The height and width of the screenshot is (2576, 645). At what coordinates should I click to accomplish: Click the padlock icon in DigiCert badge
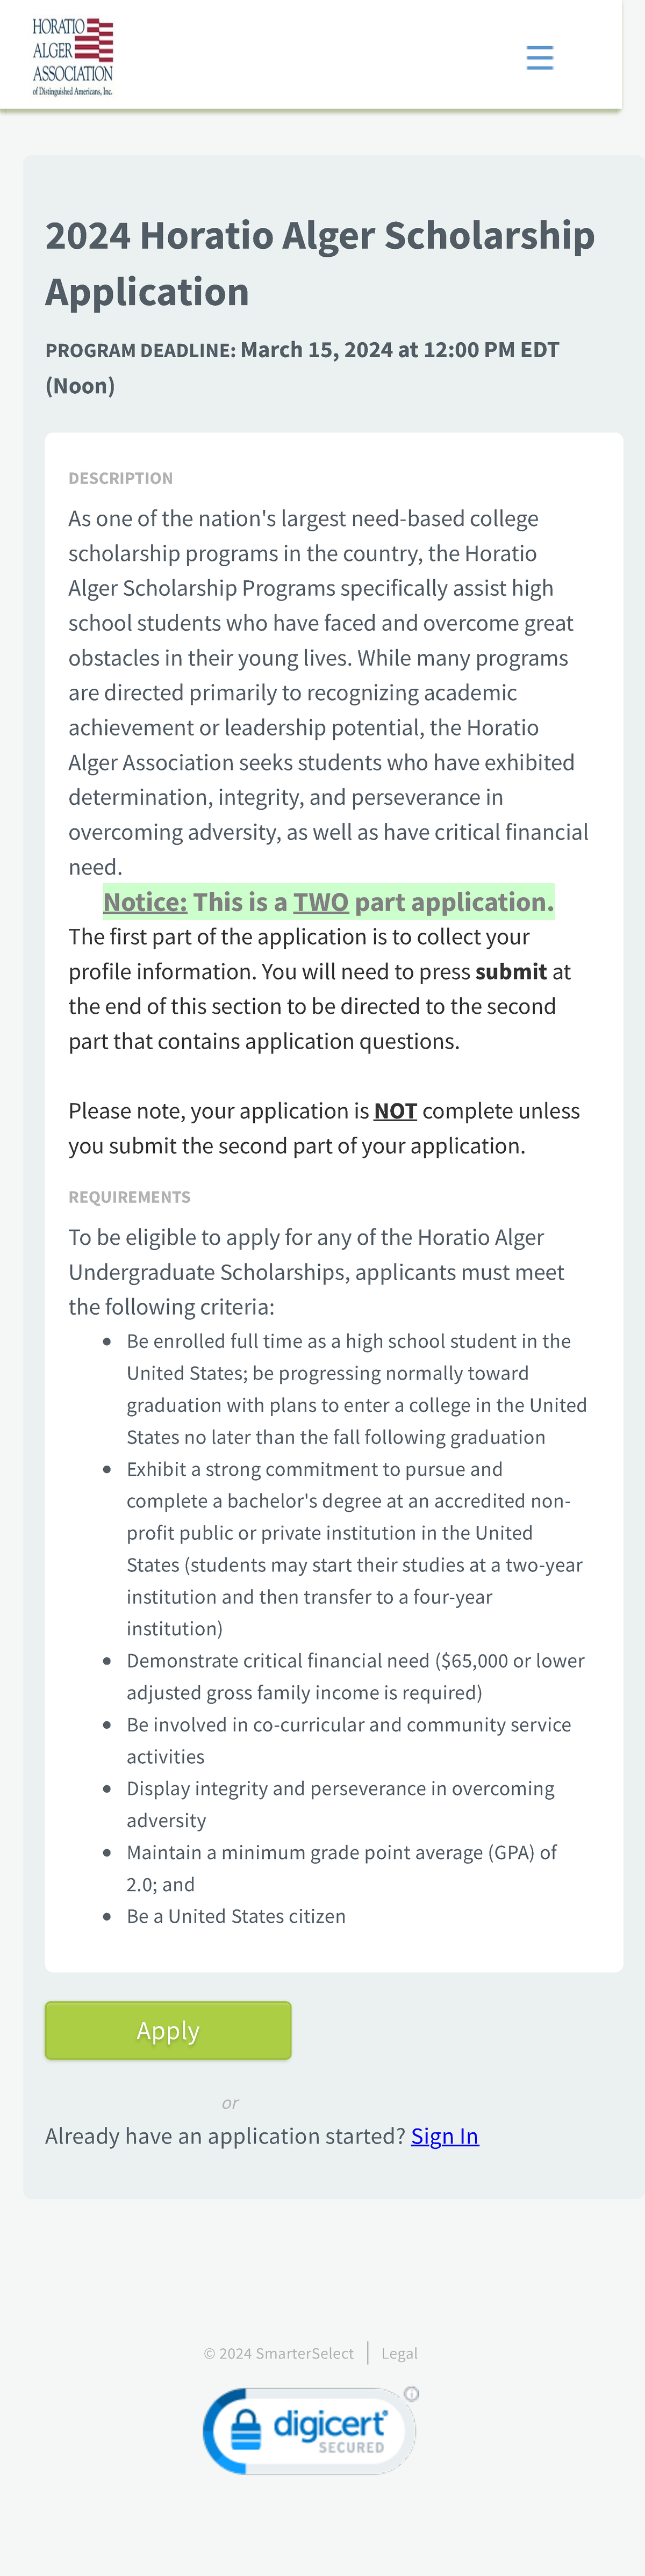pos(245,2430)
